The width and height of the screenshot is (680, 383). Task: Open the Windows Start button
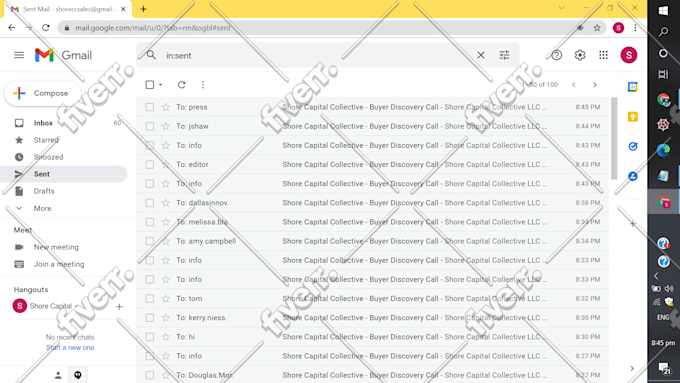click(663, 10)
